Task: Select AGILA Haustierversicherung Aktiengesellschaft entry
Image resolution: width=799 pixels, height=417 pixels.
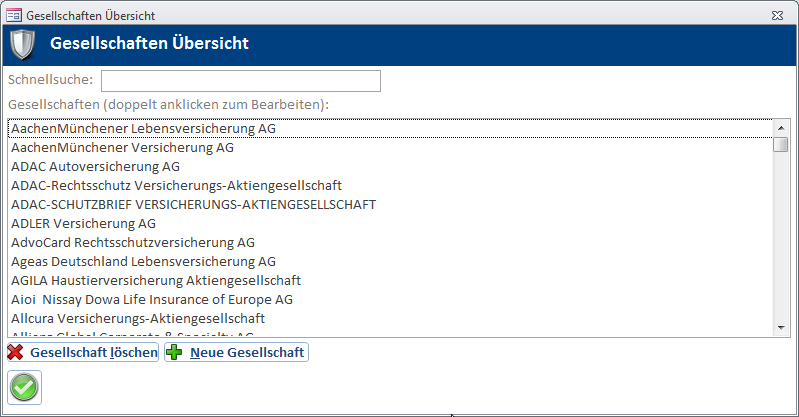Action: click(155, 280)
